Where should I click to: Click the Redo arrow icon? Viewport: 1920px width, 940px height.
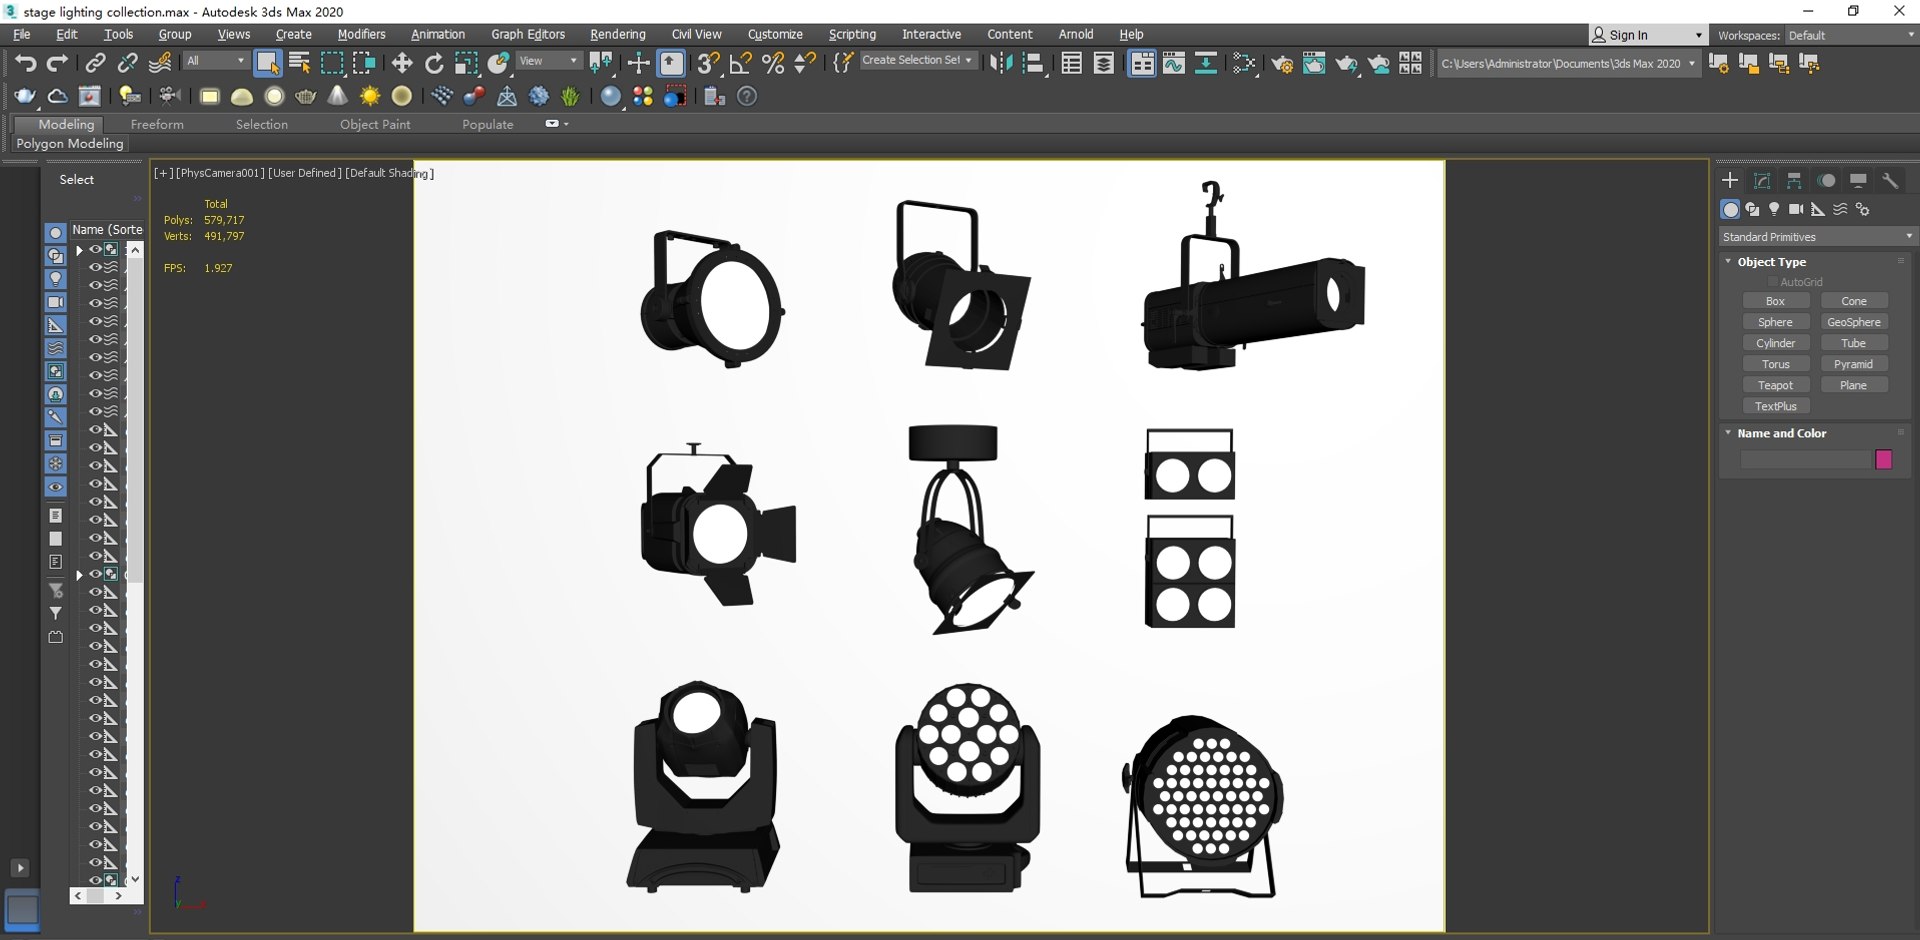58,63
